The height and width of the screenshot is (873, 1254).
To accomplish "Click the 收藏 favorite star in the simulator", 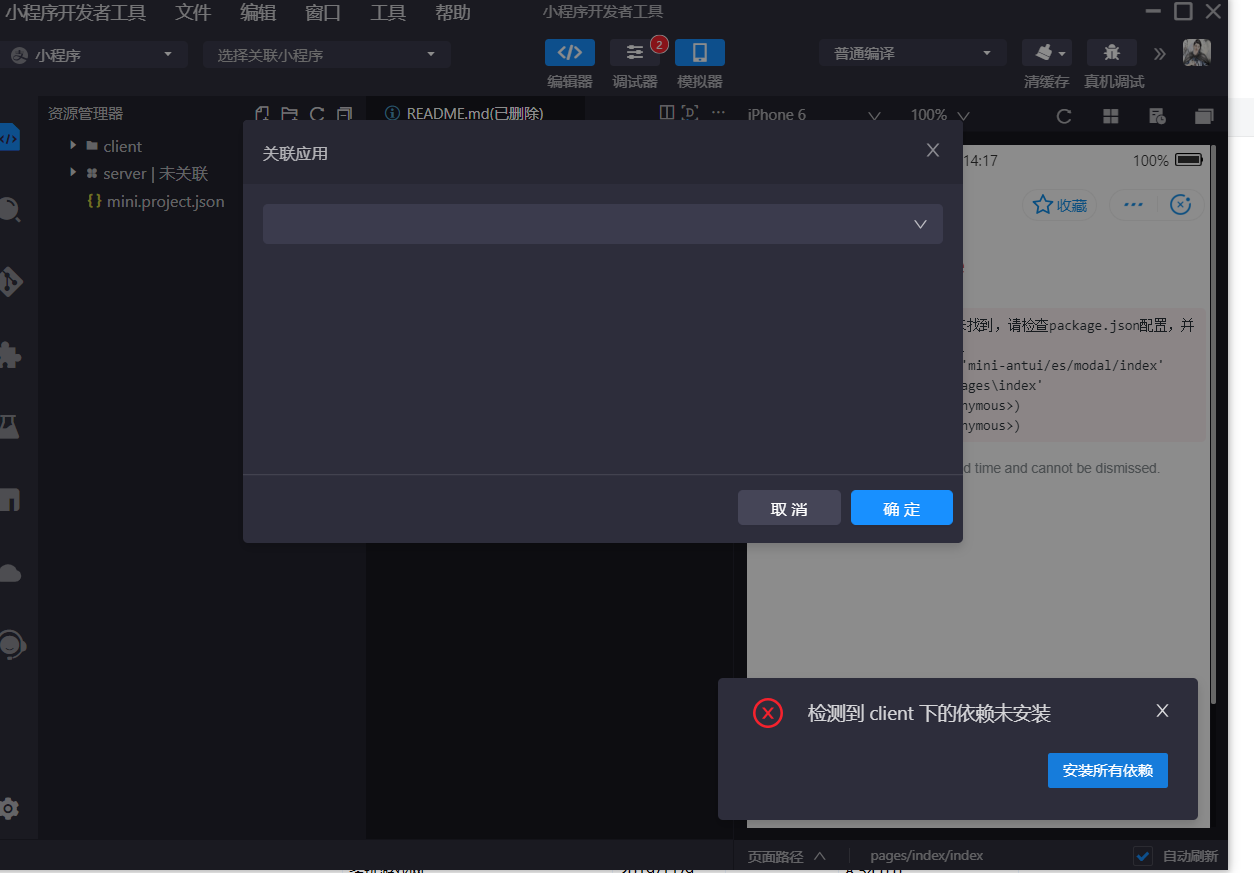I will [x=1059, y=205].
